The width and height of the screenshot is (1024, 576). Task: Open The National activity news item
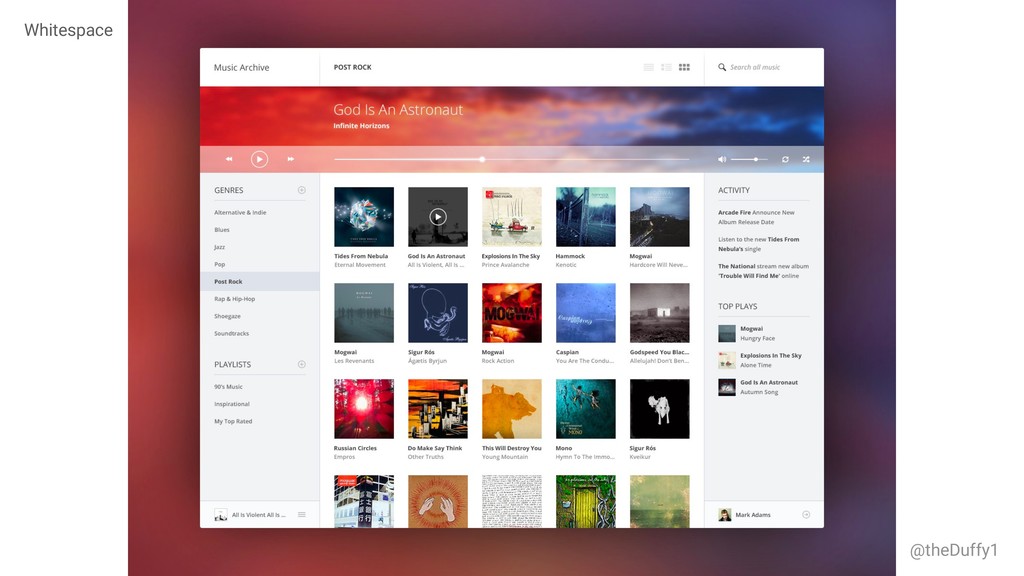tap(763, 271)
